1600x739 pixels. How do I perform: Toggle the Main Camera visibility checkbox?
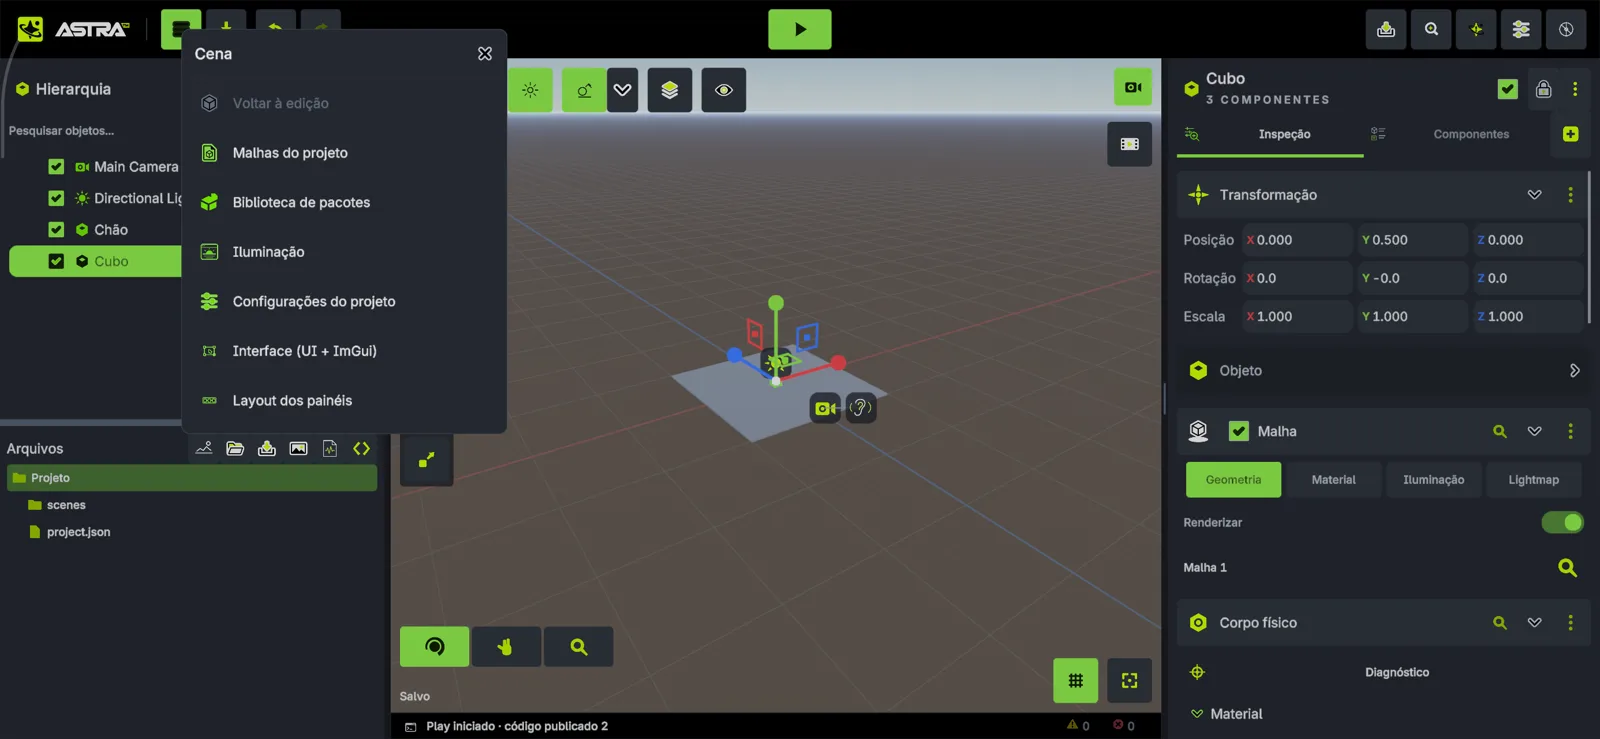coord(56,167)
